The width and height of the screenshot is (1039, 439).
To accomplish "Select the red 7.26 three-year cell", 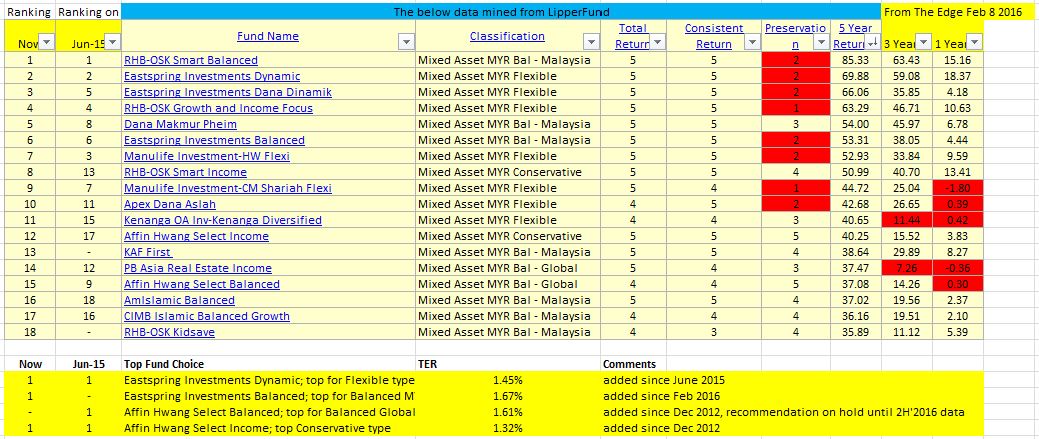I will (x=906, y=268).
